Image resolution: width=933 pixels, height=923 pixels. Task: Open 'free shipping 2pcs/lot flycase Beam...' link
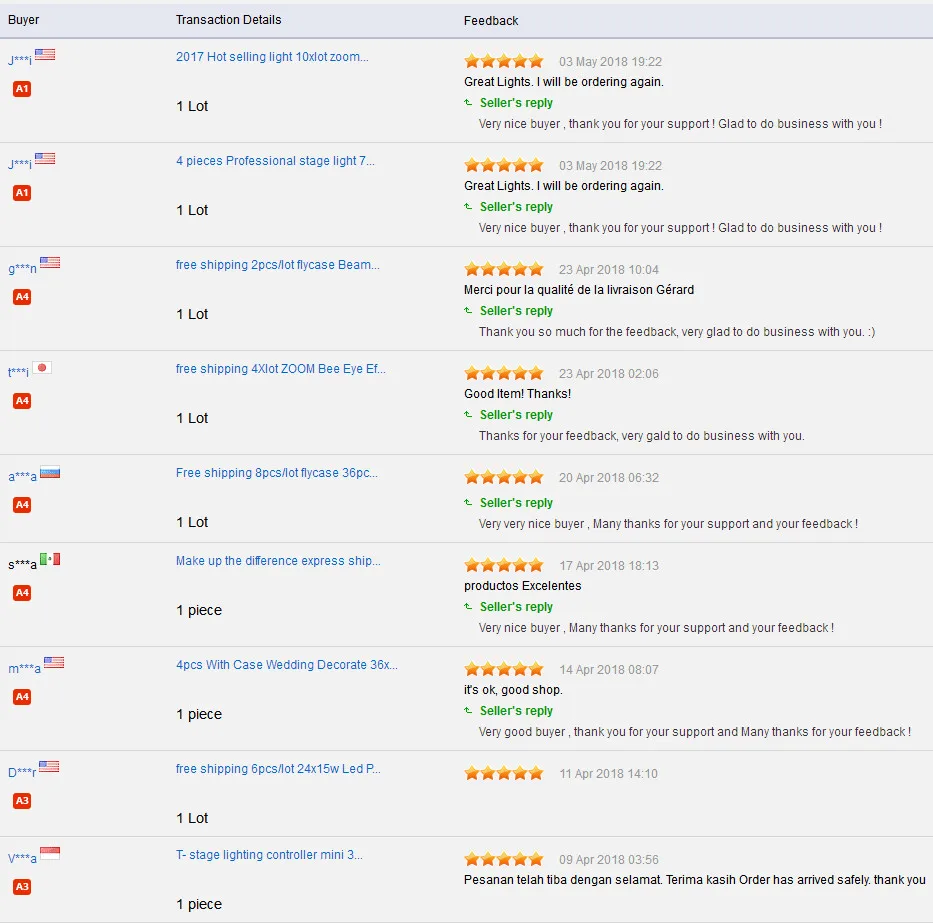pyautogui.click(x=277, y=265)
